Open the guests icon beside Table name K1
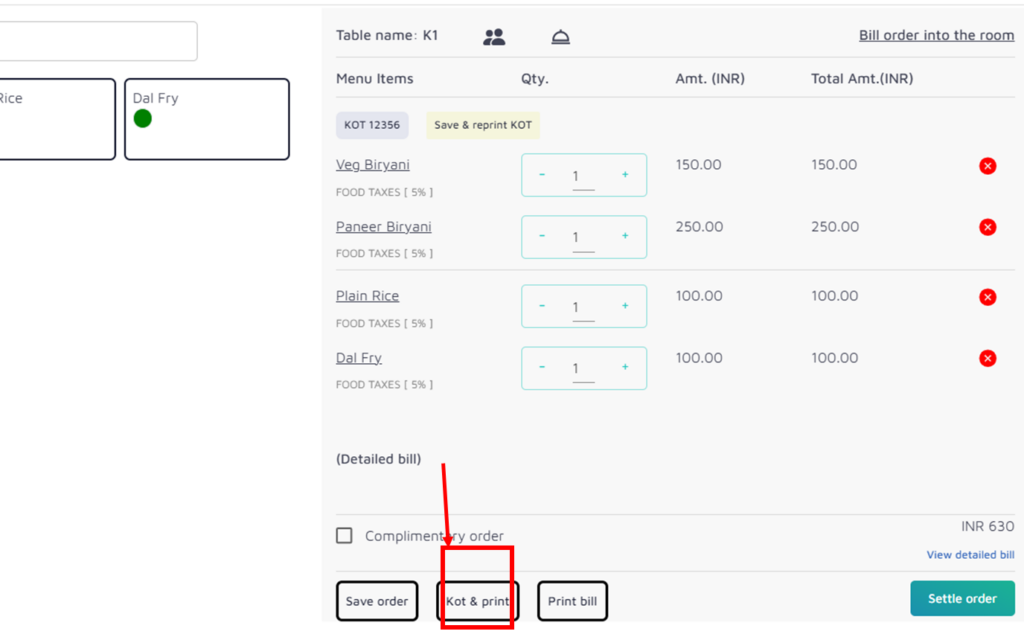 click(x=494, y=37)
